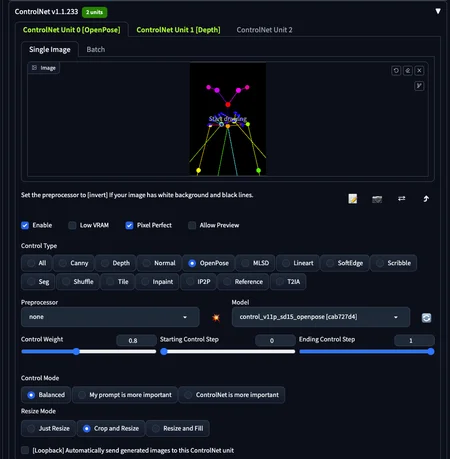Viewport: 450px width, 459px height.
Task: Click the upward arrow send-dimensions icon
Action: [426, 199]
